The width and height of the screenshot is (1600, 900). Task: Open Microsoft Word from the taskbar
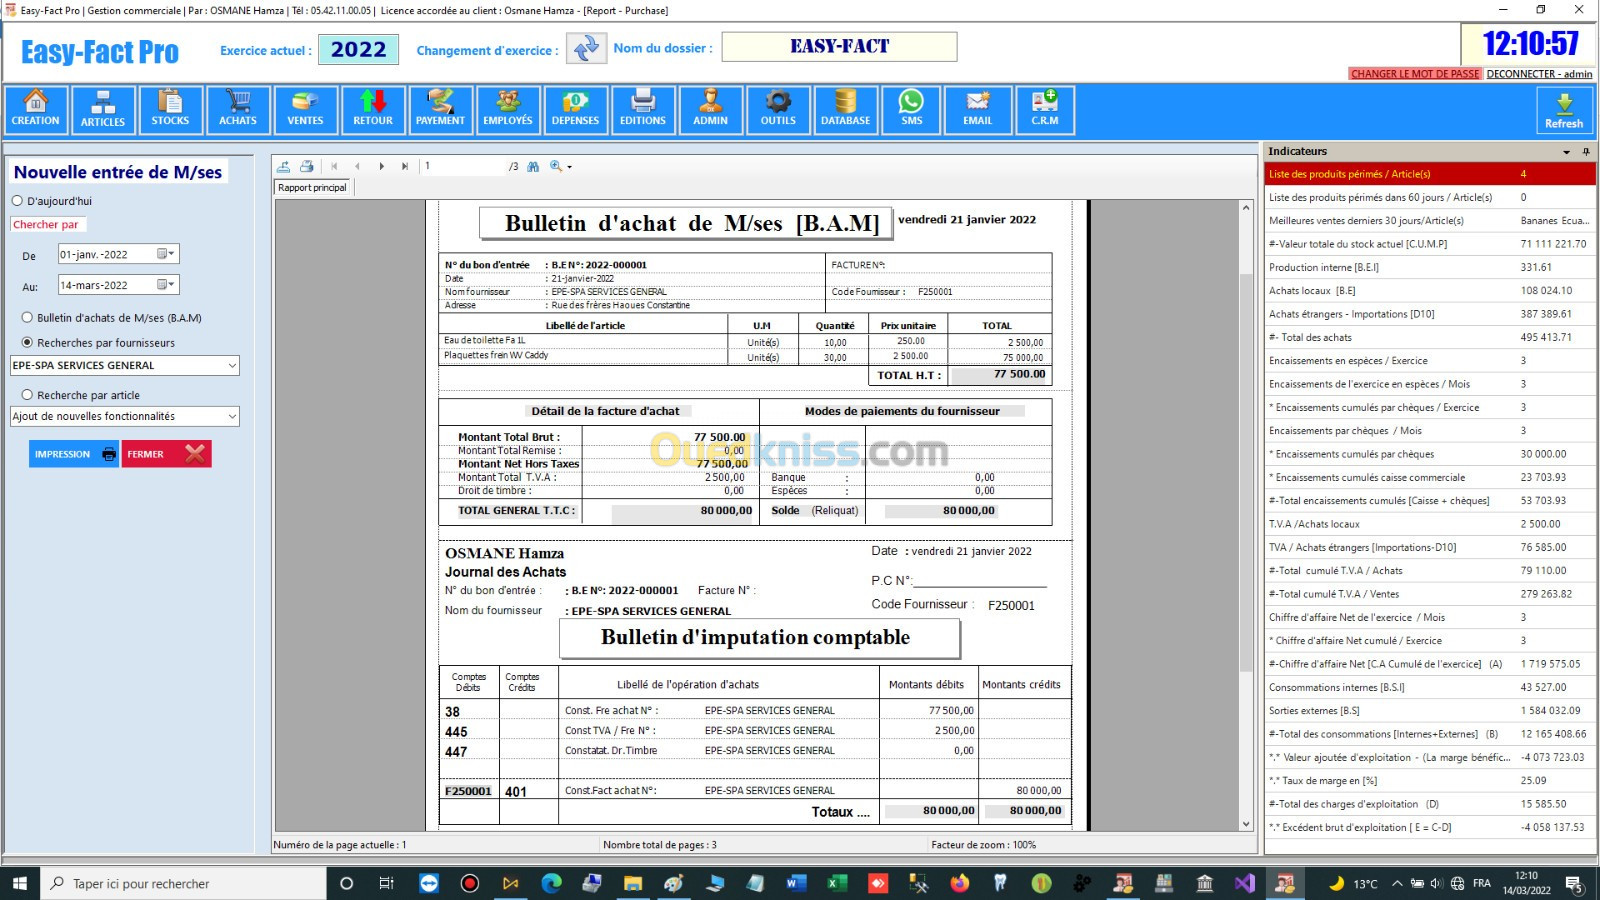coord(796,883)
